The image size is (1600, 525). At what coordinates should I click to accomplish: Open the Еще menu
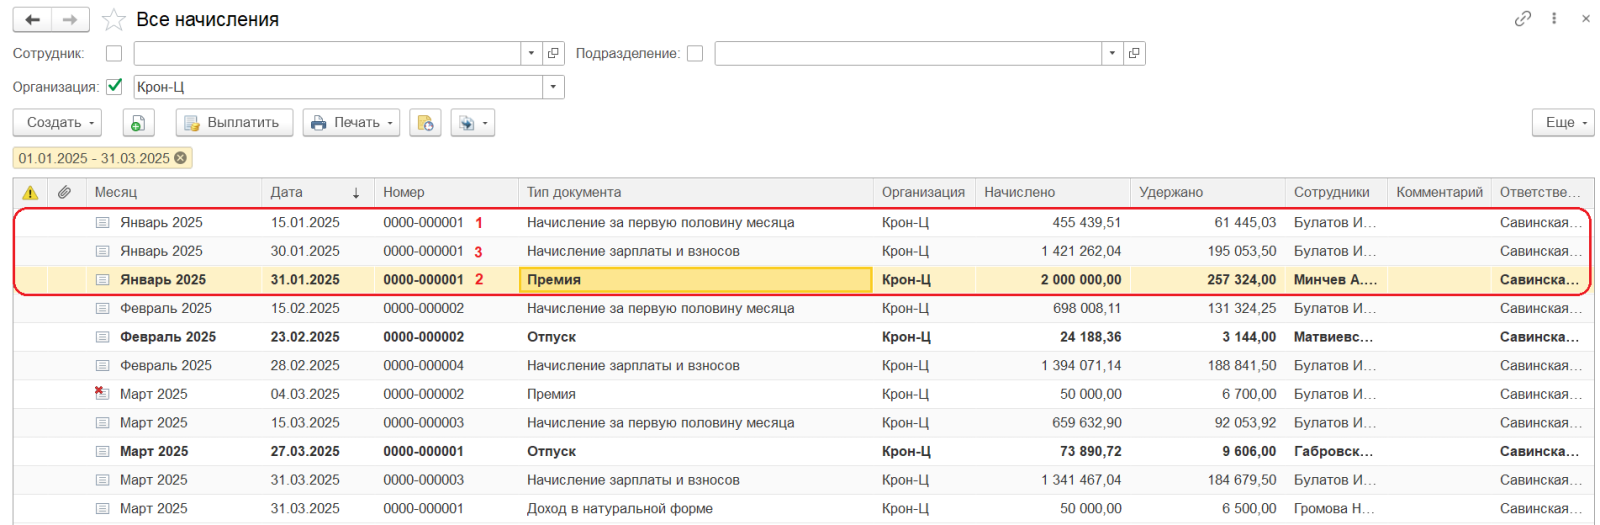pyautogui.click(x=1562, y=123)
